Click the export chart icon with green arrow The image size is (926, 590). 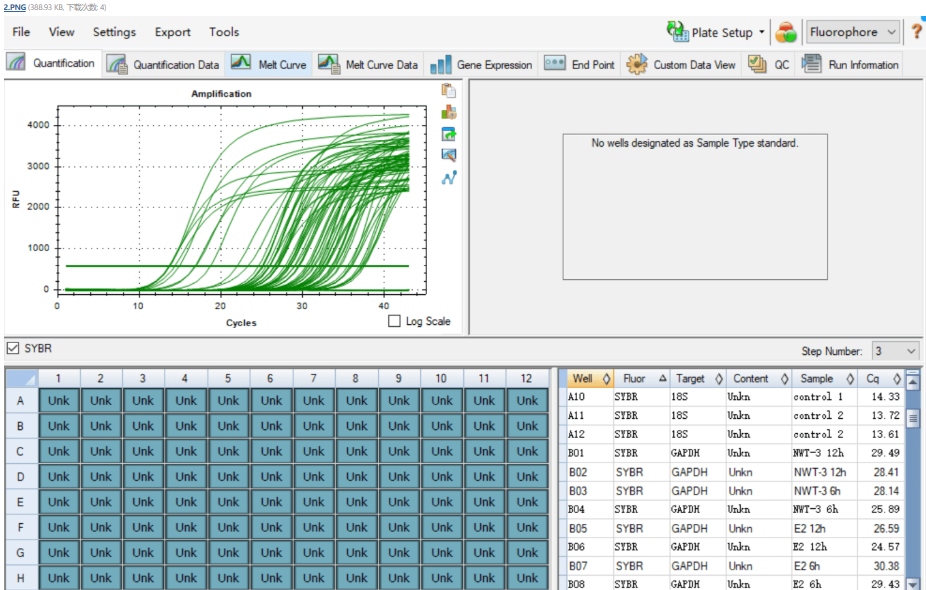click(x=449, y=134)
